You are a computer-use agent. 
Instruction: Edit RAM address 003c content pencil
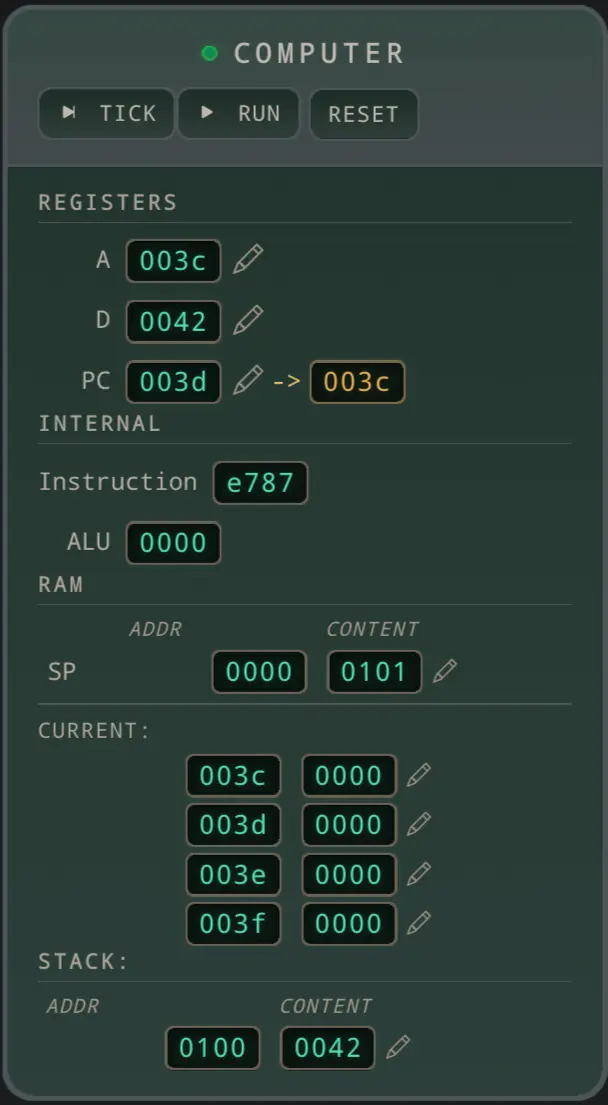click(418, 775)
